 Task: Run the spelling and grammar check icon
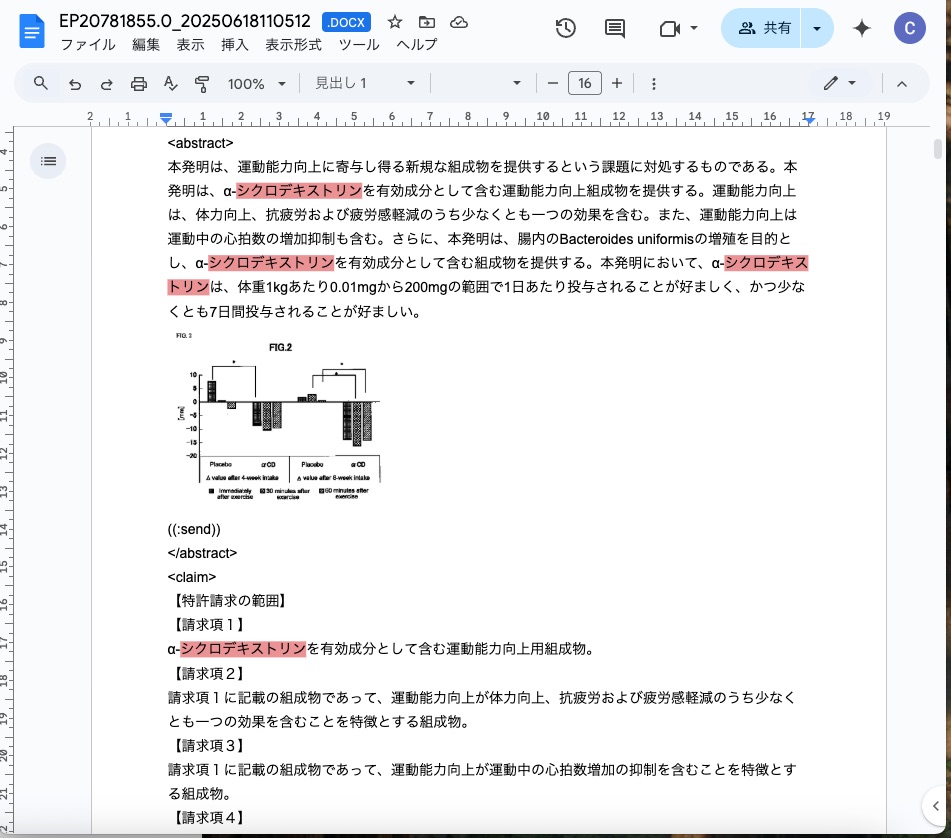point(170,84)
